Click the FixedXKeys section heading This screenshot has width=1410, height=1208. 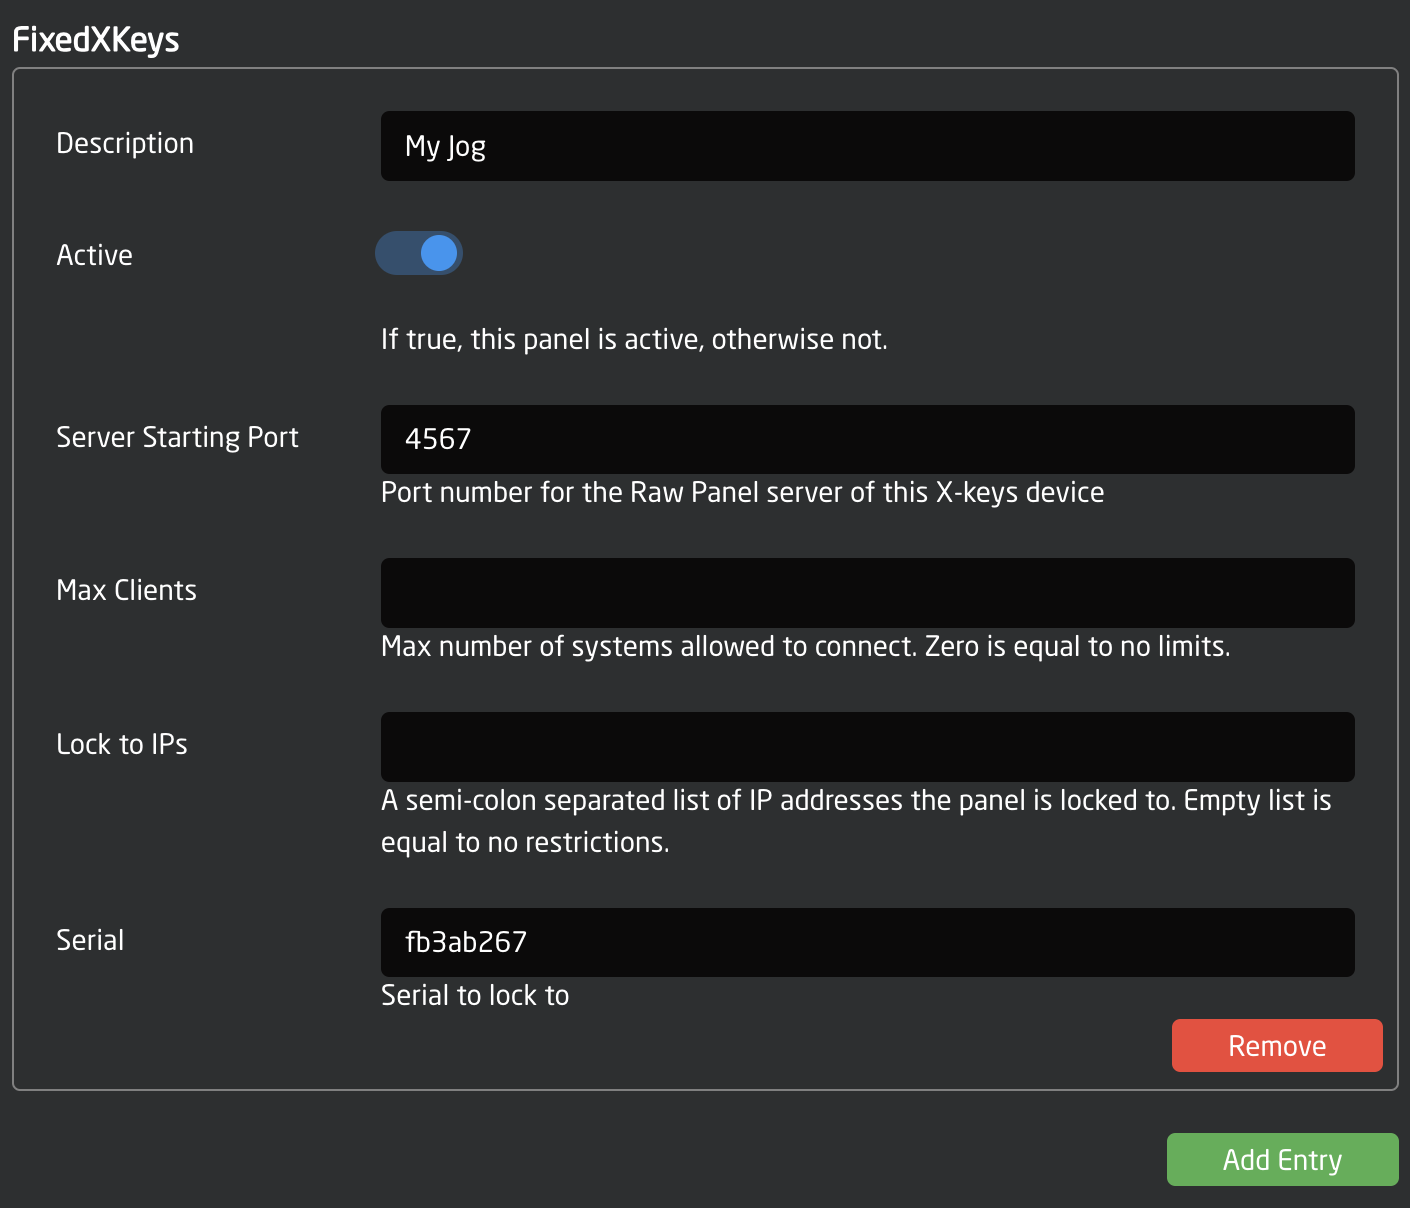pyautogui.click(x=96, y=40)
